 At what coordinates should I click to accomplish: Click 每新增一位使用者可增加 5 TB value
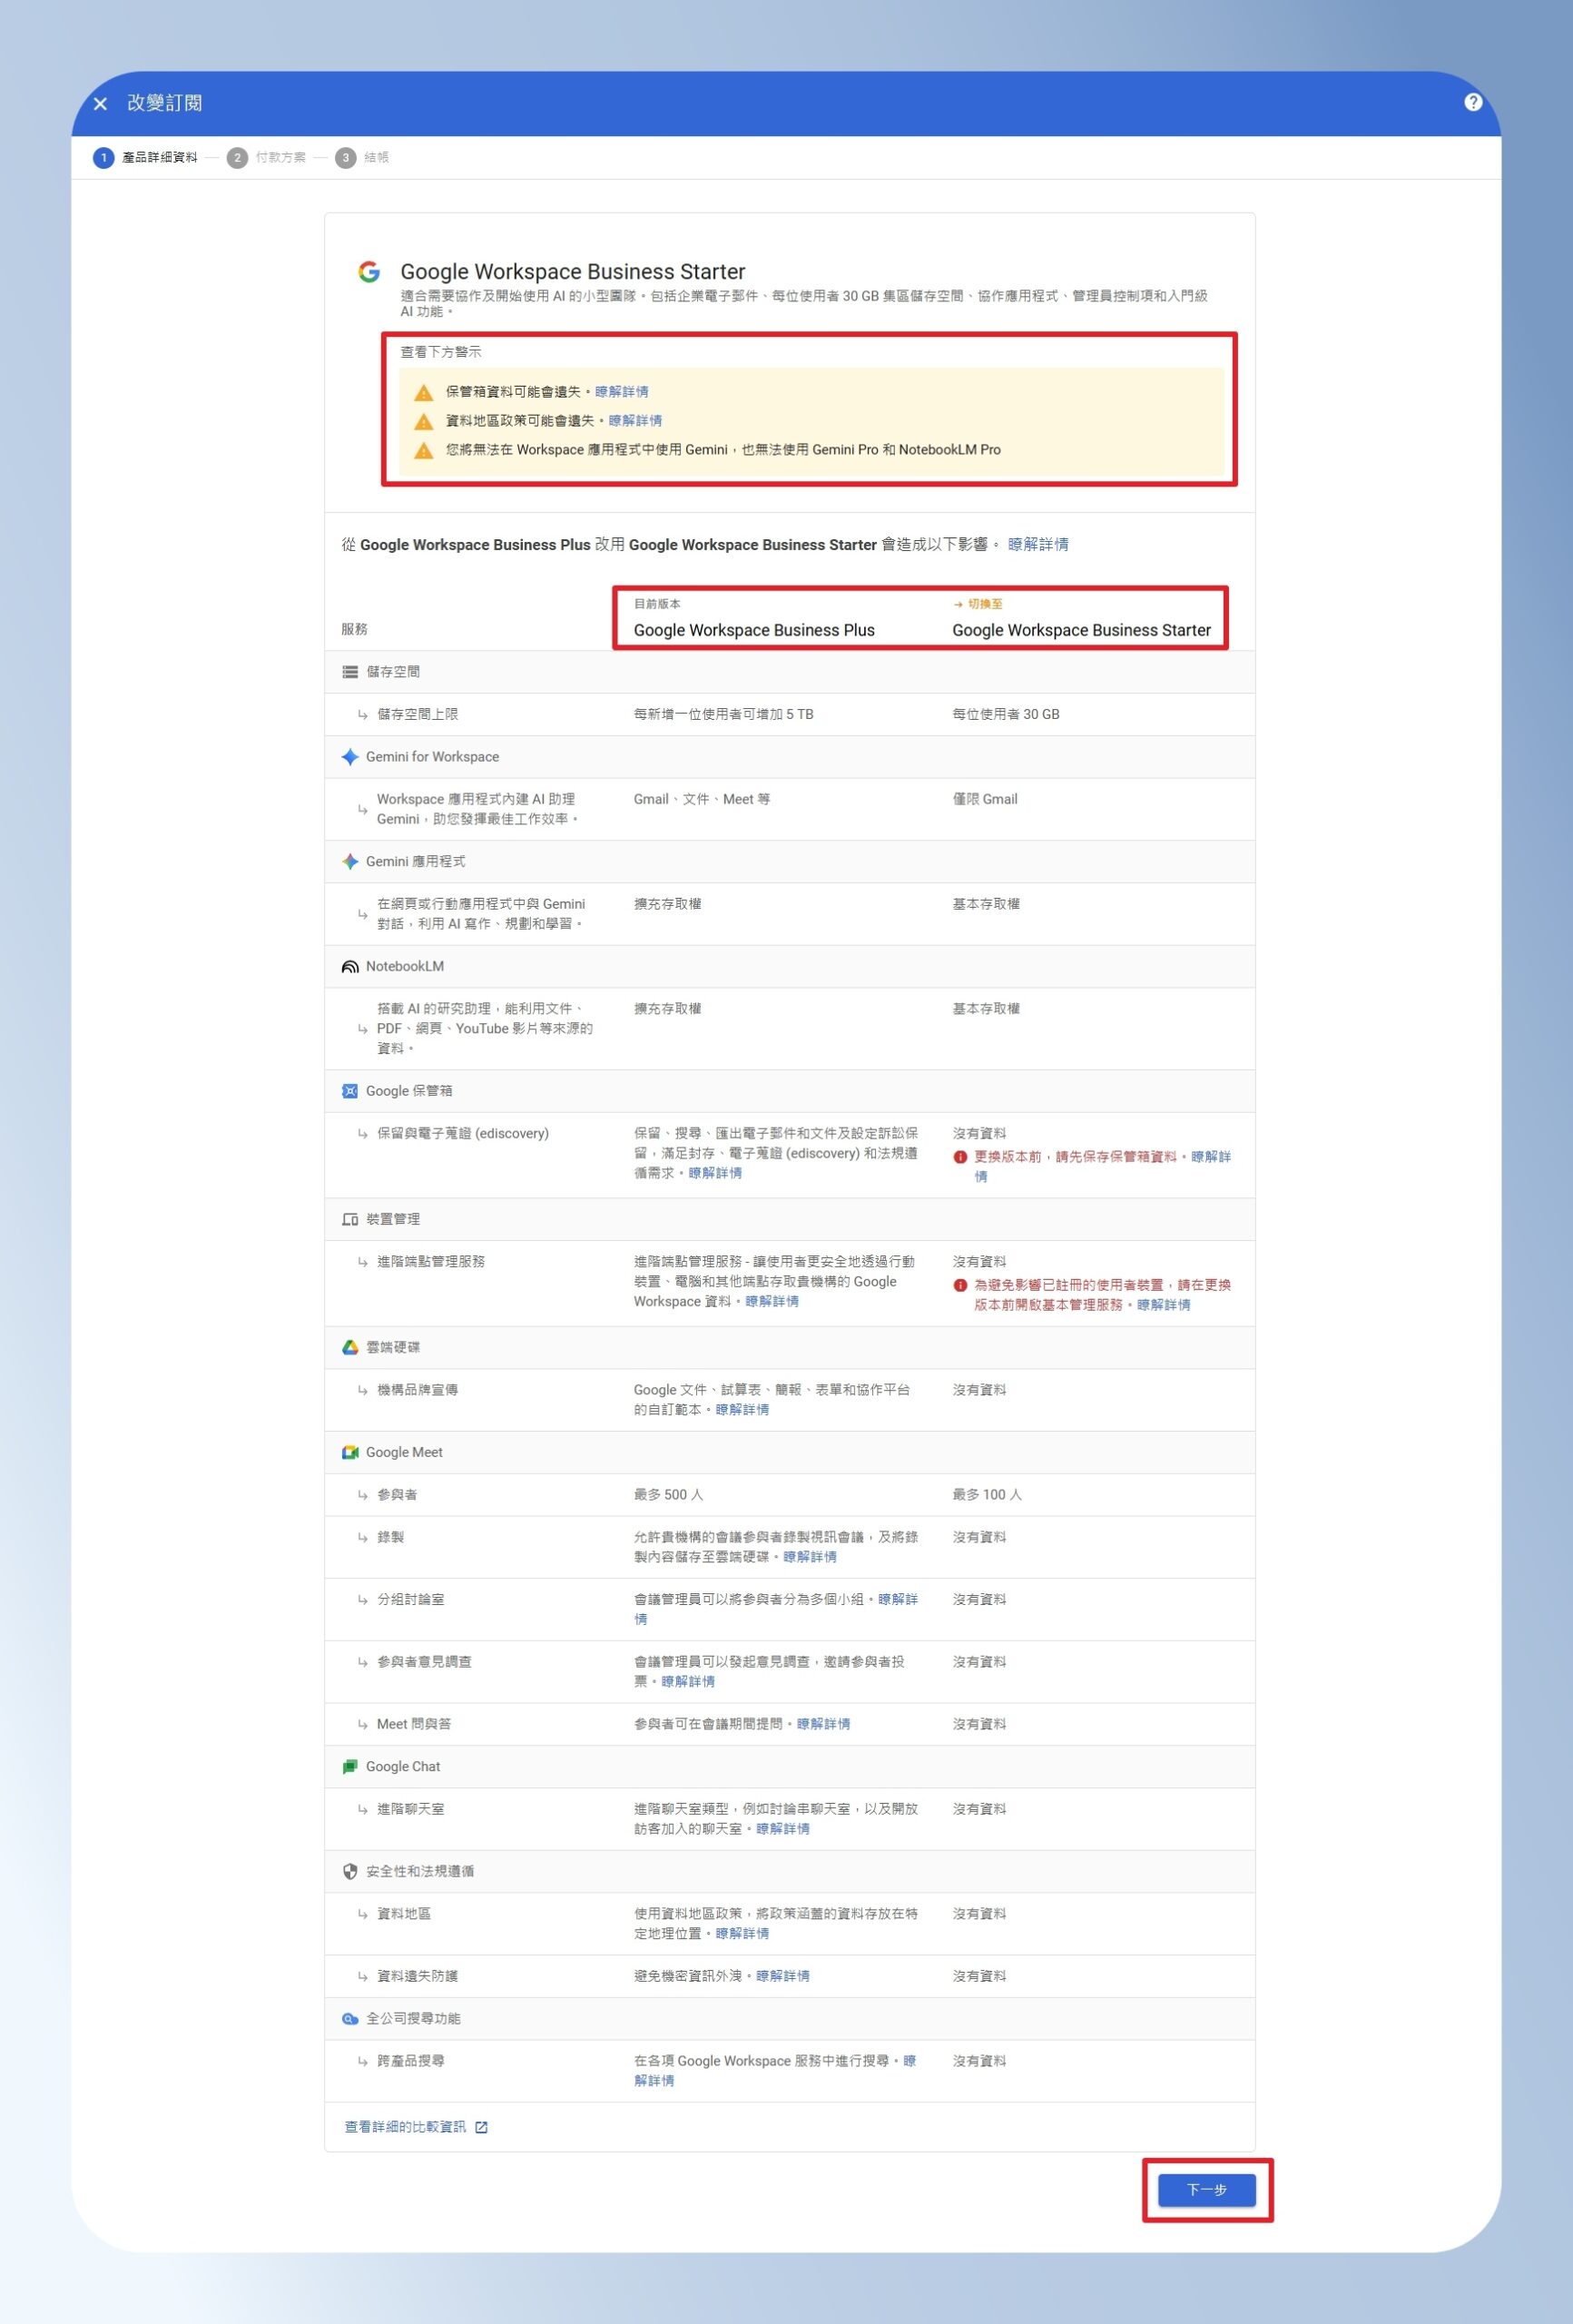pyautogui.click(x=724, y=714)
